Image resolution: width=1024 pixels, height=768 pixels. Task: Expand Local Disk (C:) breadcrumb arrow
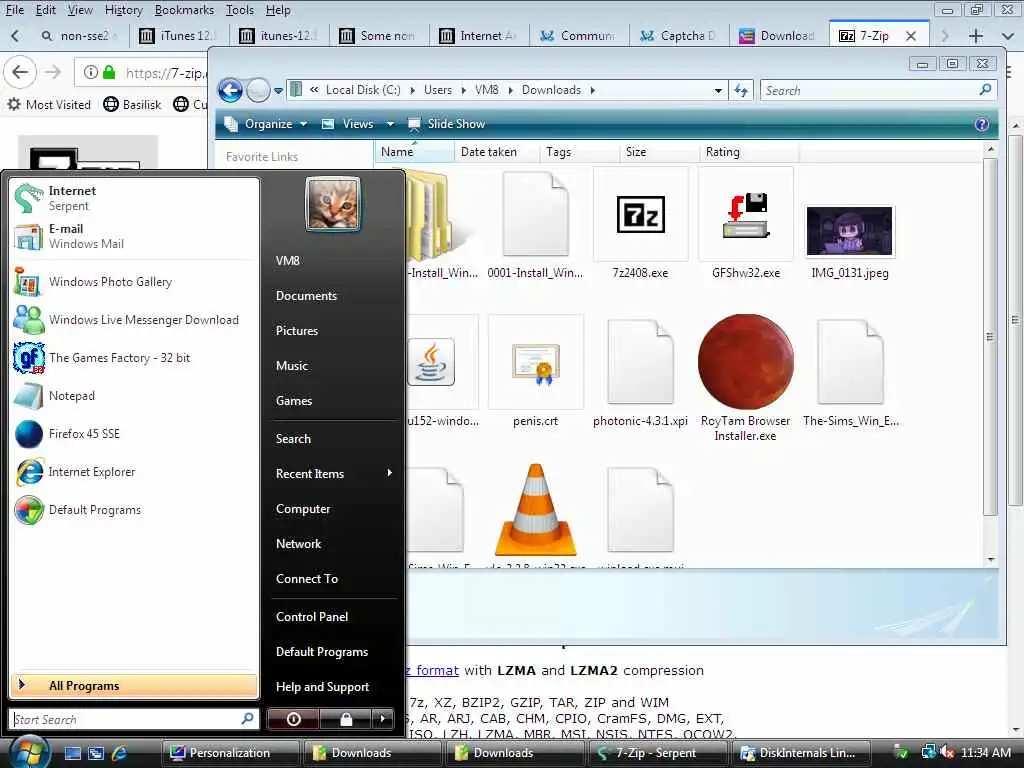(412, 90)
